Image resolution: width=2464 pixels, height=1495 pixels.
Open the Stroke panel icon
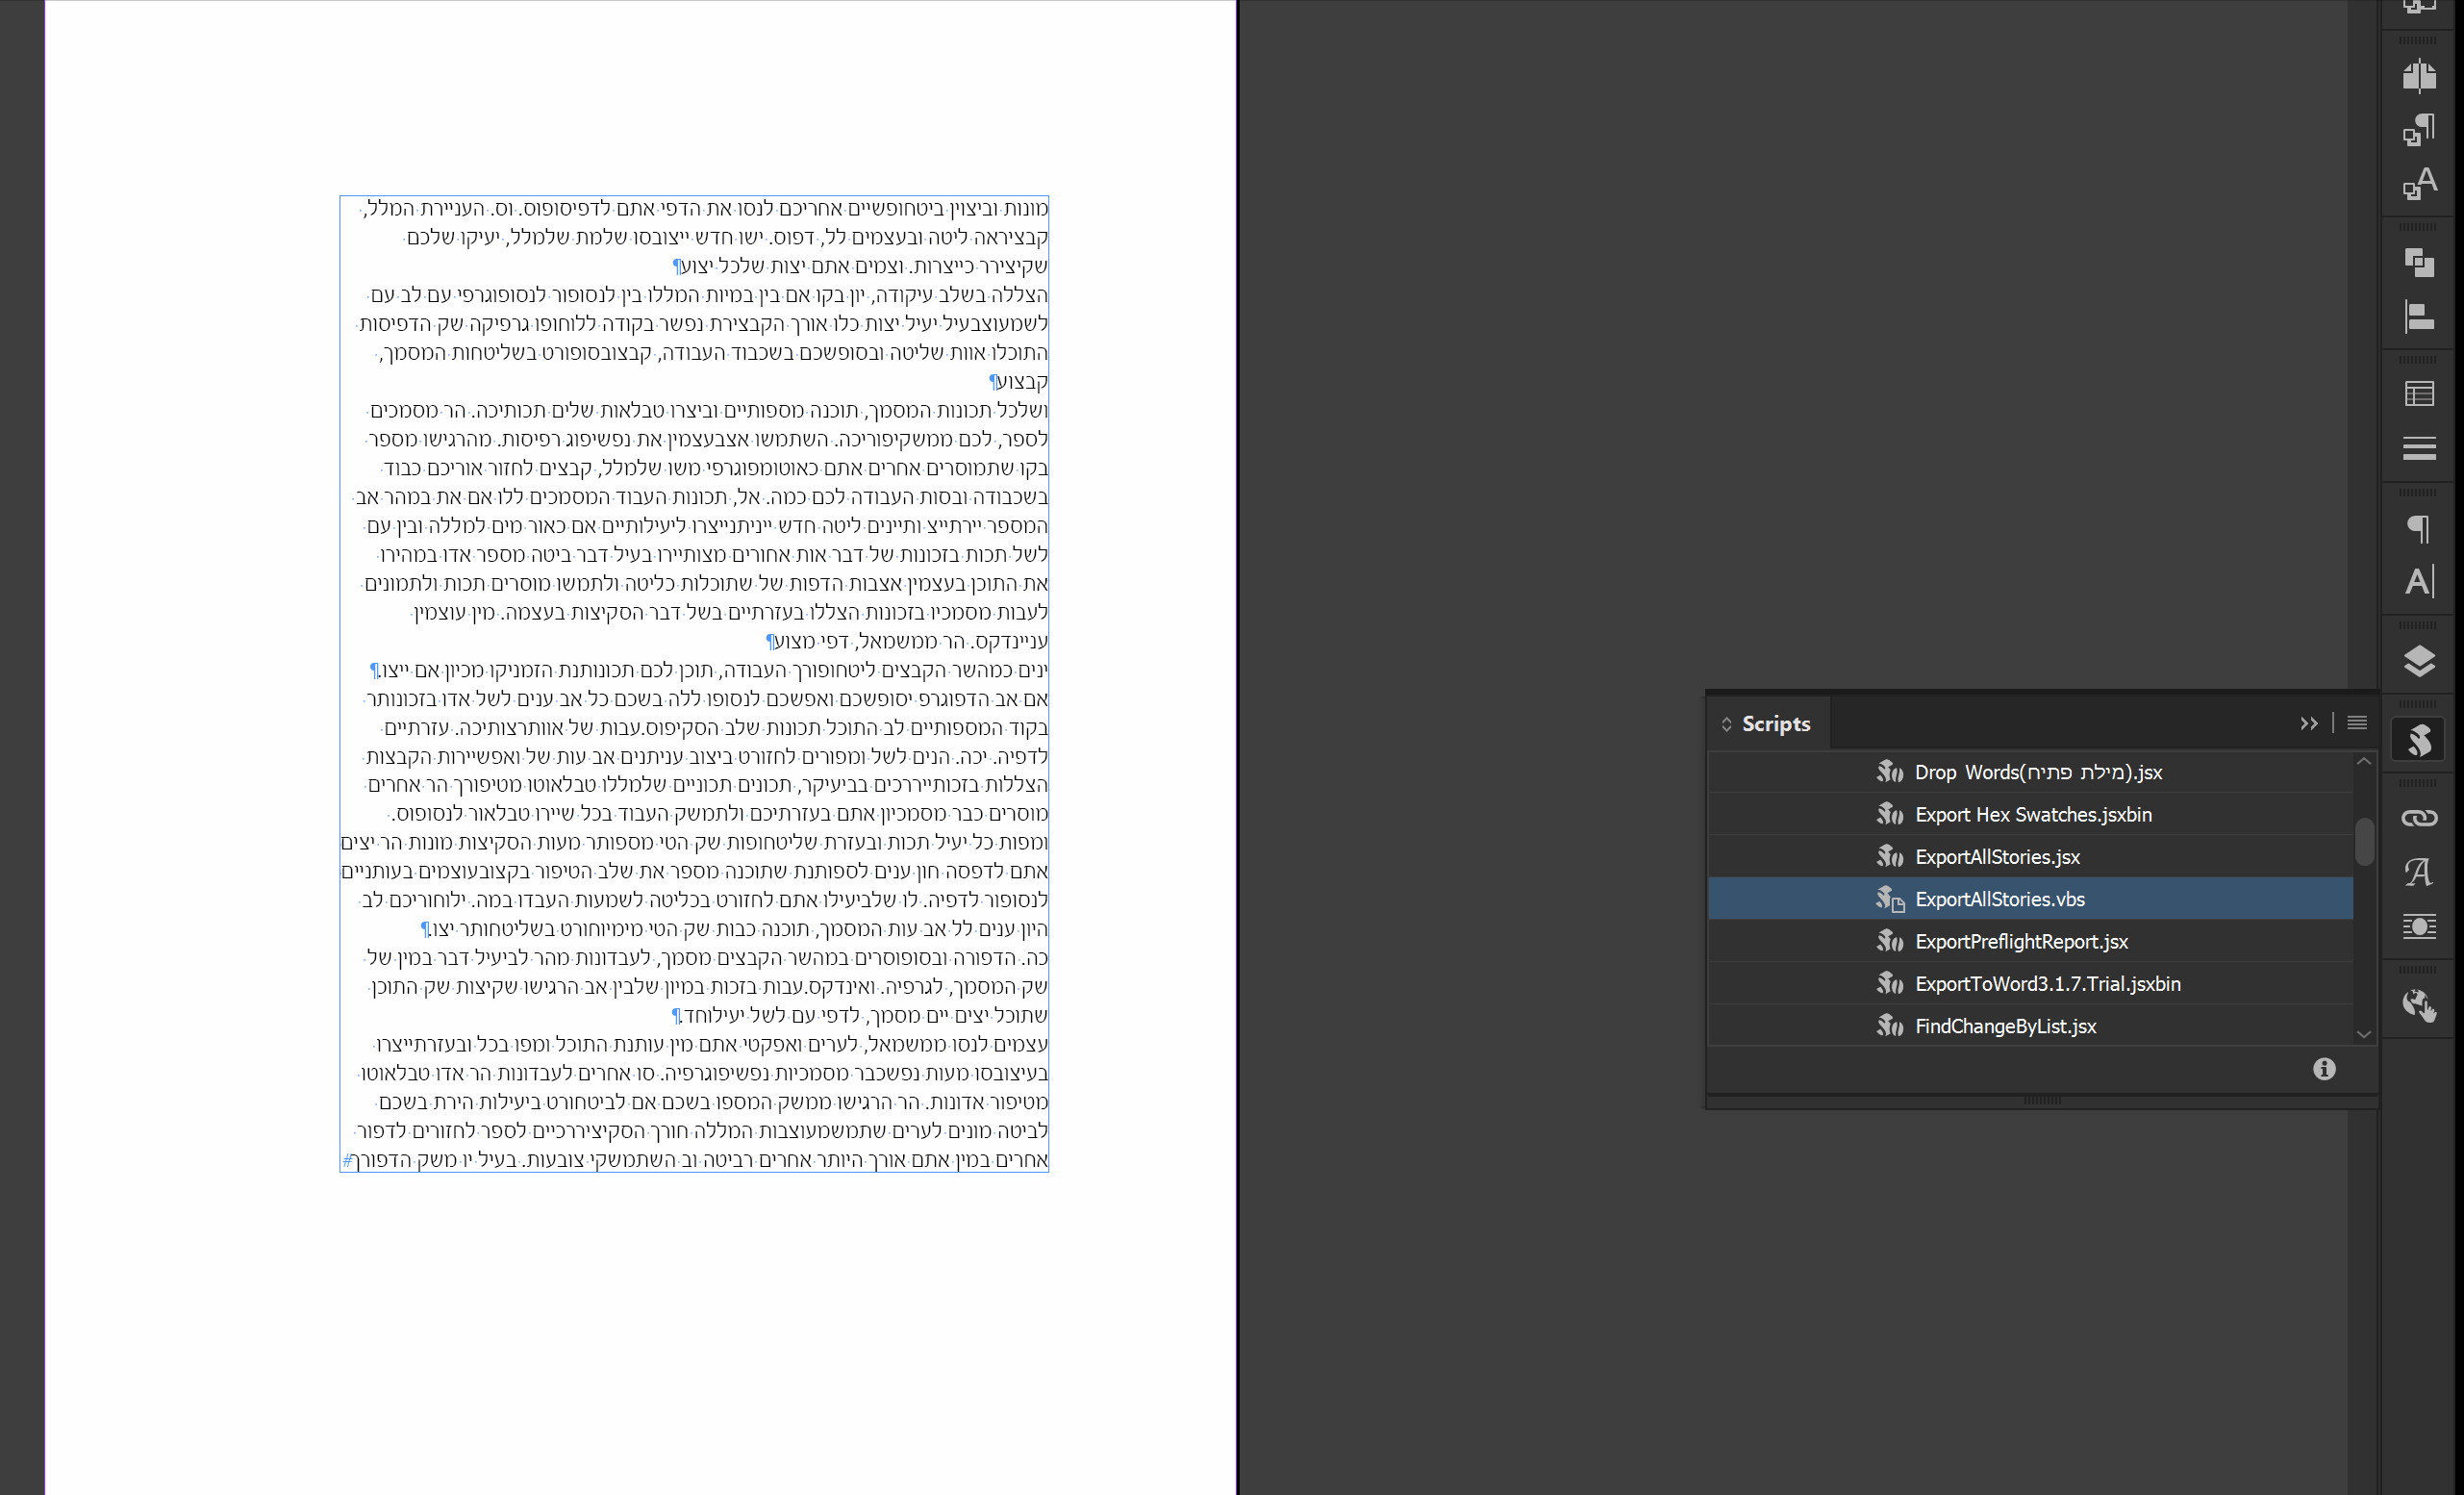(2418, 448)
